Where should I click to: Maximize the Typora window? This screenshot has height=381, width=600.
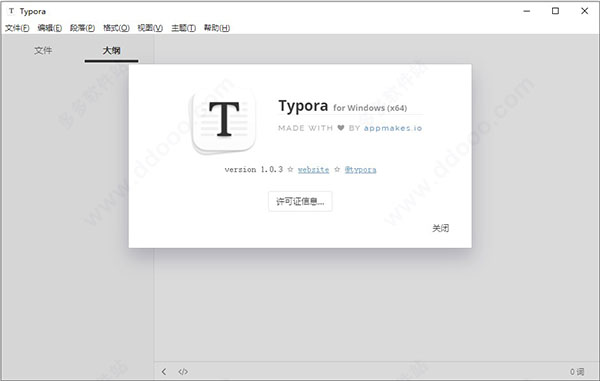555,11
